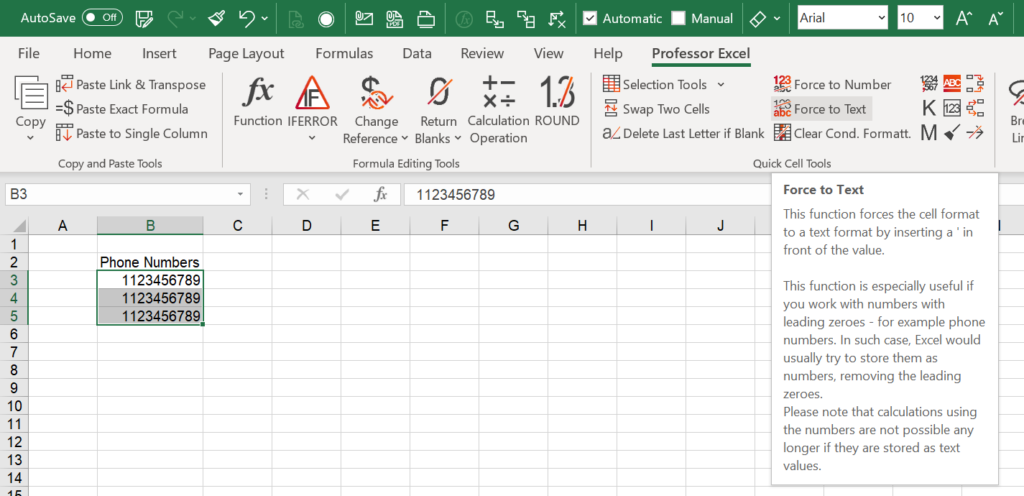Open the Clear eraser dropdown arrow
This screenshot has height=496, width=1024.
[776, 19]
